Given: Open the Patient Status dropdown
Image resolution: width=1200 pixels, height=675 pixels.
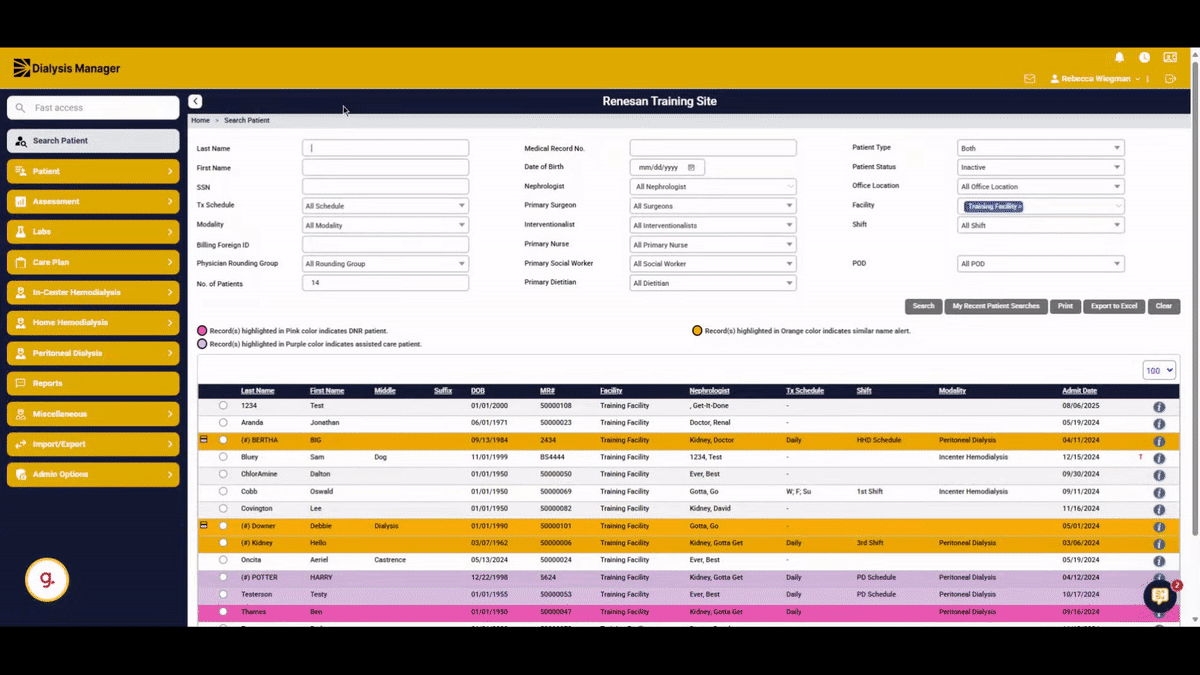Looking at the screenshot, I should click(1041, 167).
